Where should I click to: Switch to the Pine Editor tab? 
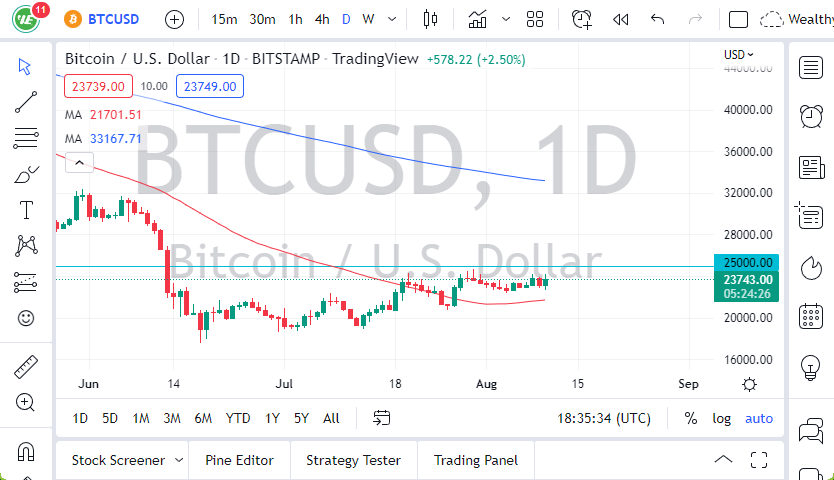pos(239,461)
